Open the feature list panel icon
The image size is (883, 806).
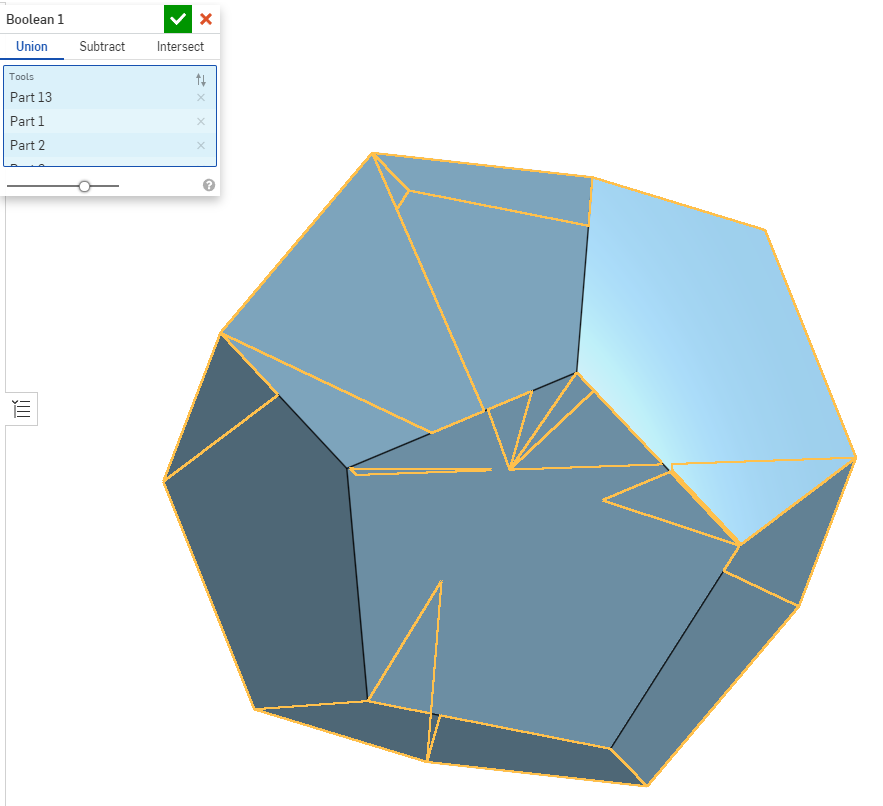(x=22, y=409)
